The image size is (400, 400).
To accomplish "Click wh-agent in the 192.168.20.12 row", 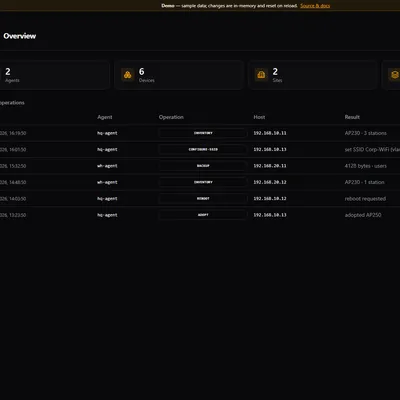I will [107, 182].
